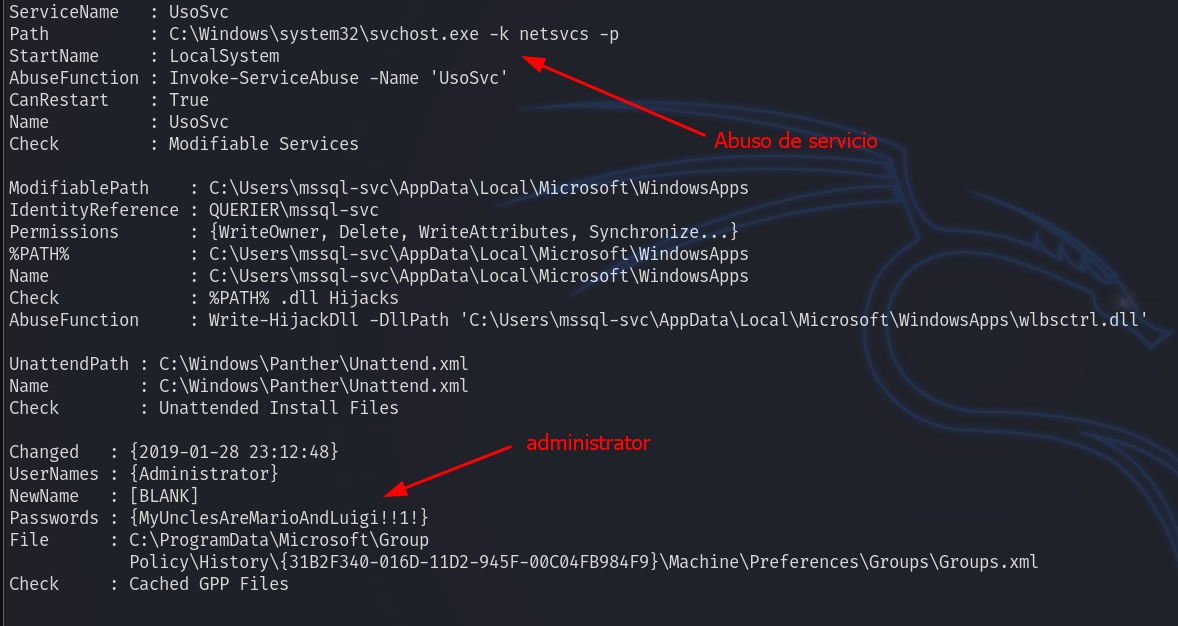Click the 'Cached GPP Files' check value
The height and width of the screenshot is (626, 1178).
point(208,584)
